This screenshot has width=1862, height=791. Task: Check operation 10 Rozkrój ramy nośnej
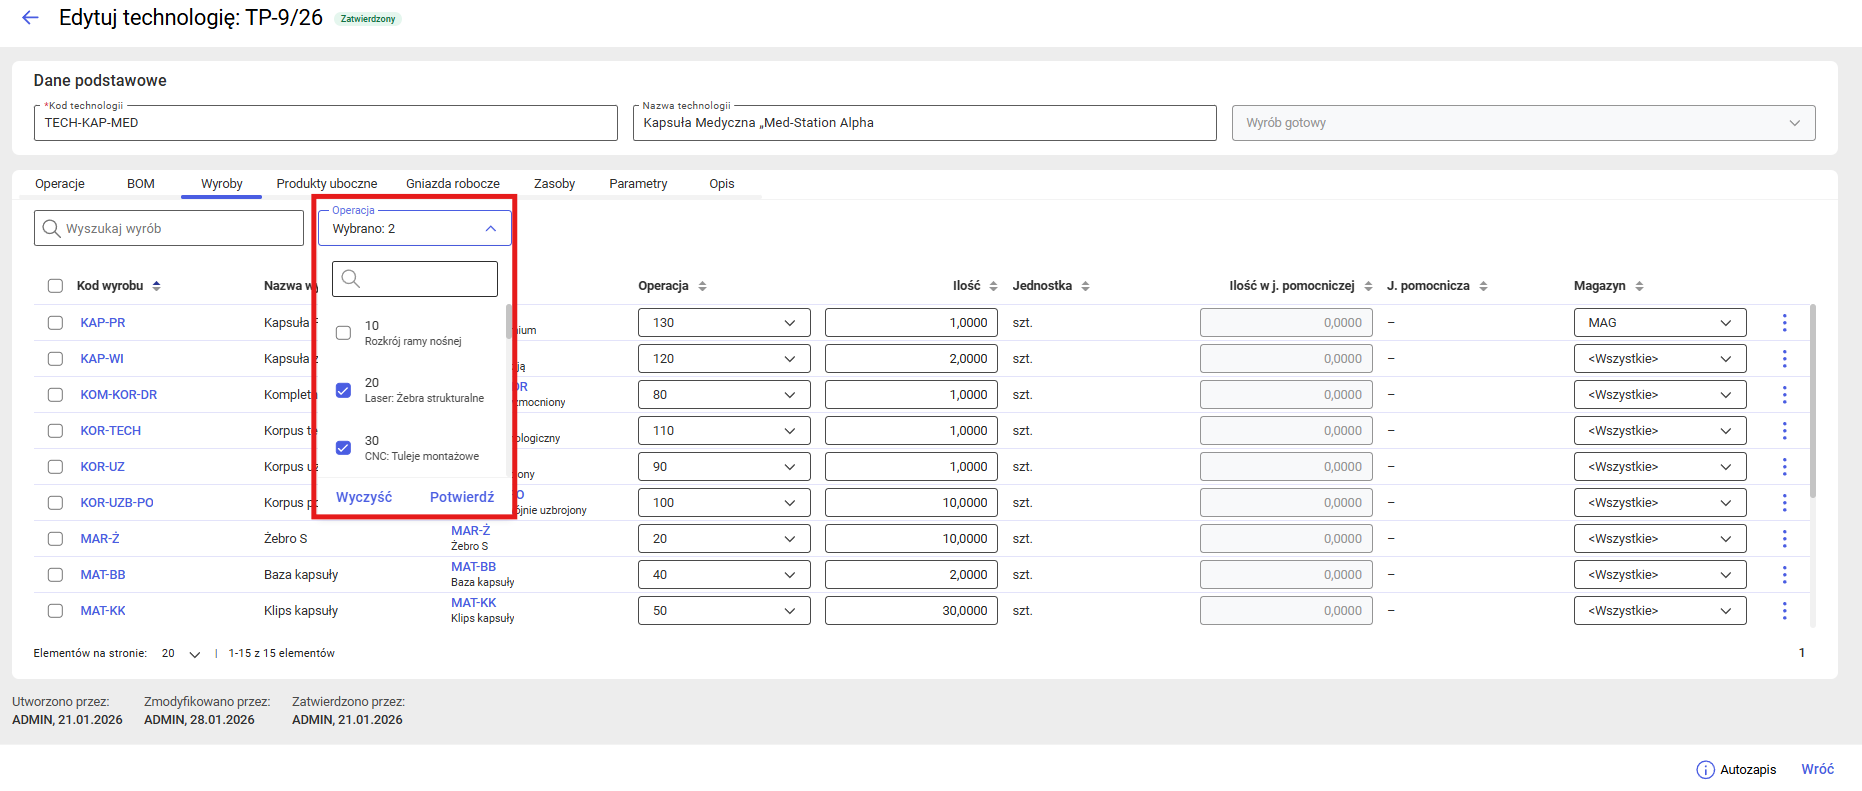click(x=343, y=333)
